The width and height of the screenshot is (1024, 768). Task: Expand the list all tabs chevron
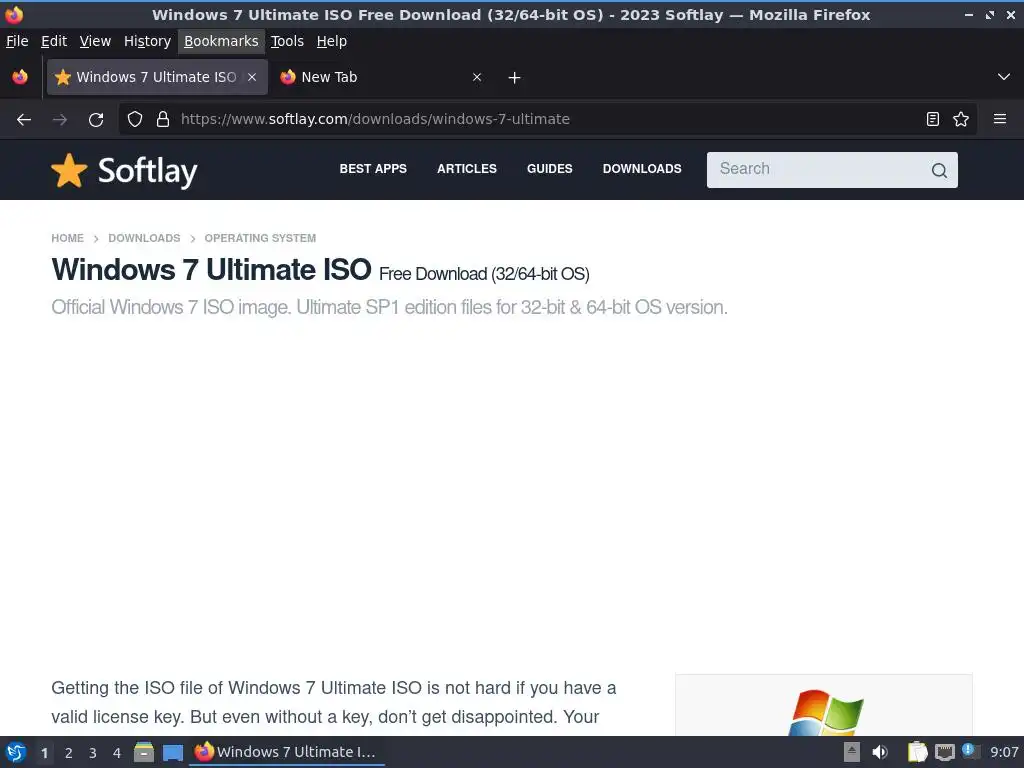tap(1004, 77)
